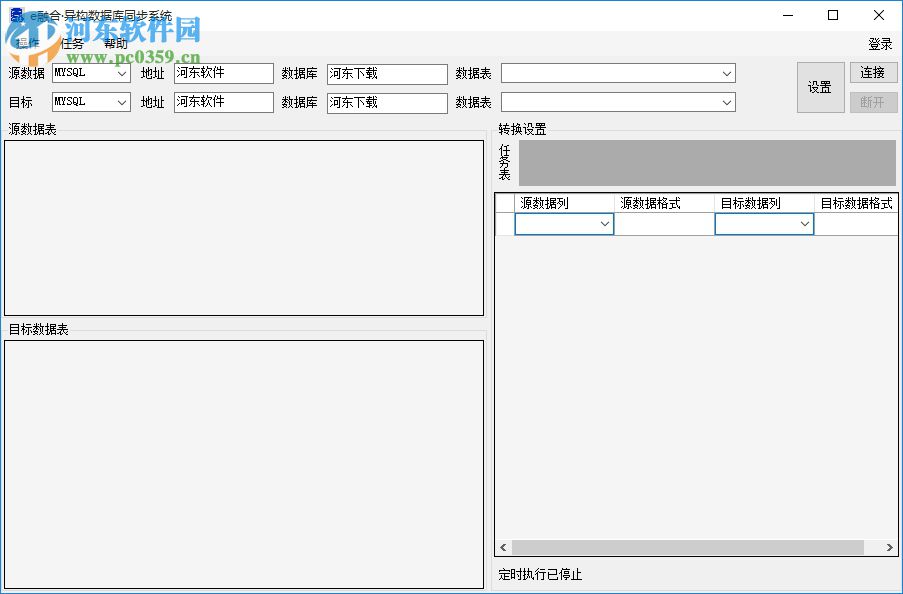Click the 设置 settings button
Screen dimensions: 903x594
819,87
